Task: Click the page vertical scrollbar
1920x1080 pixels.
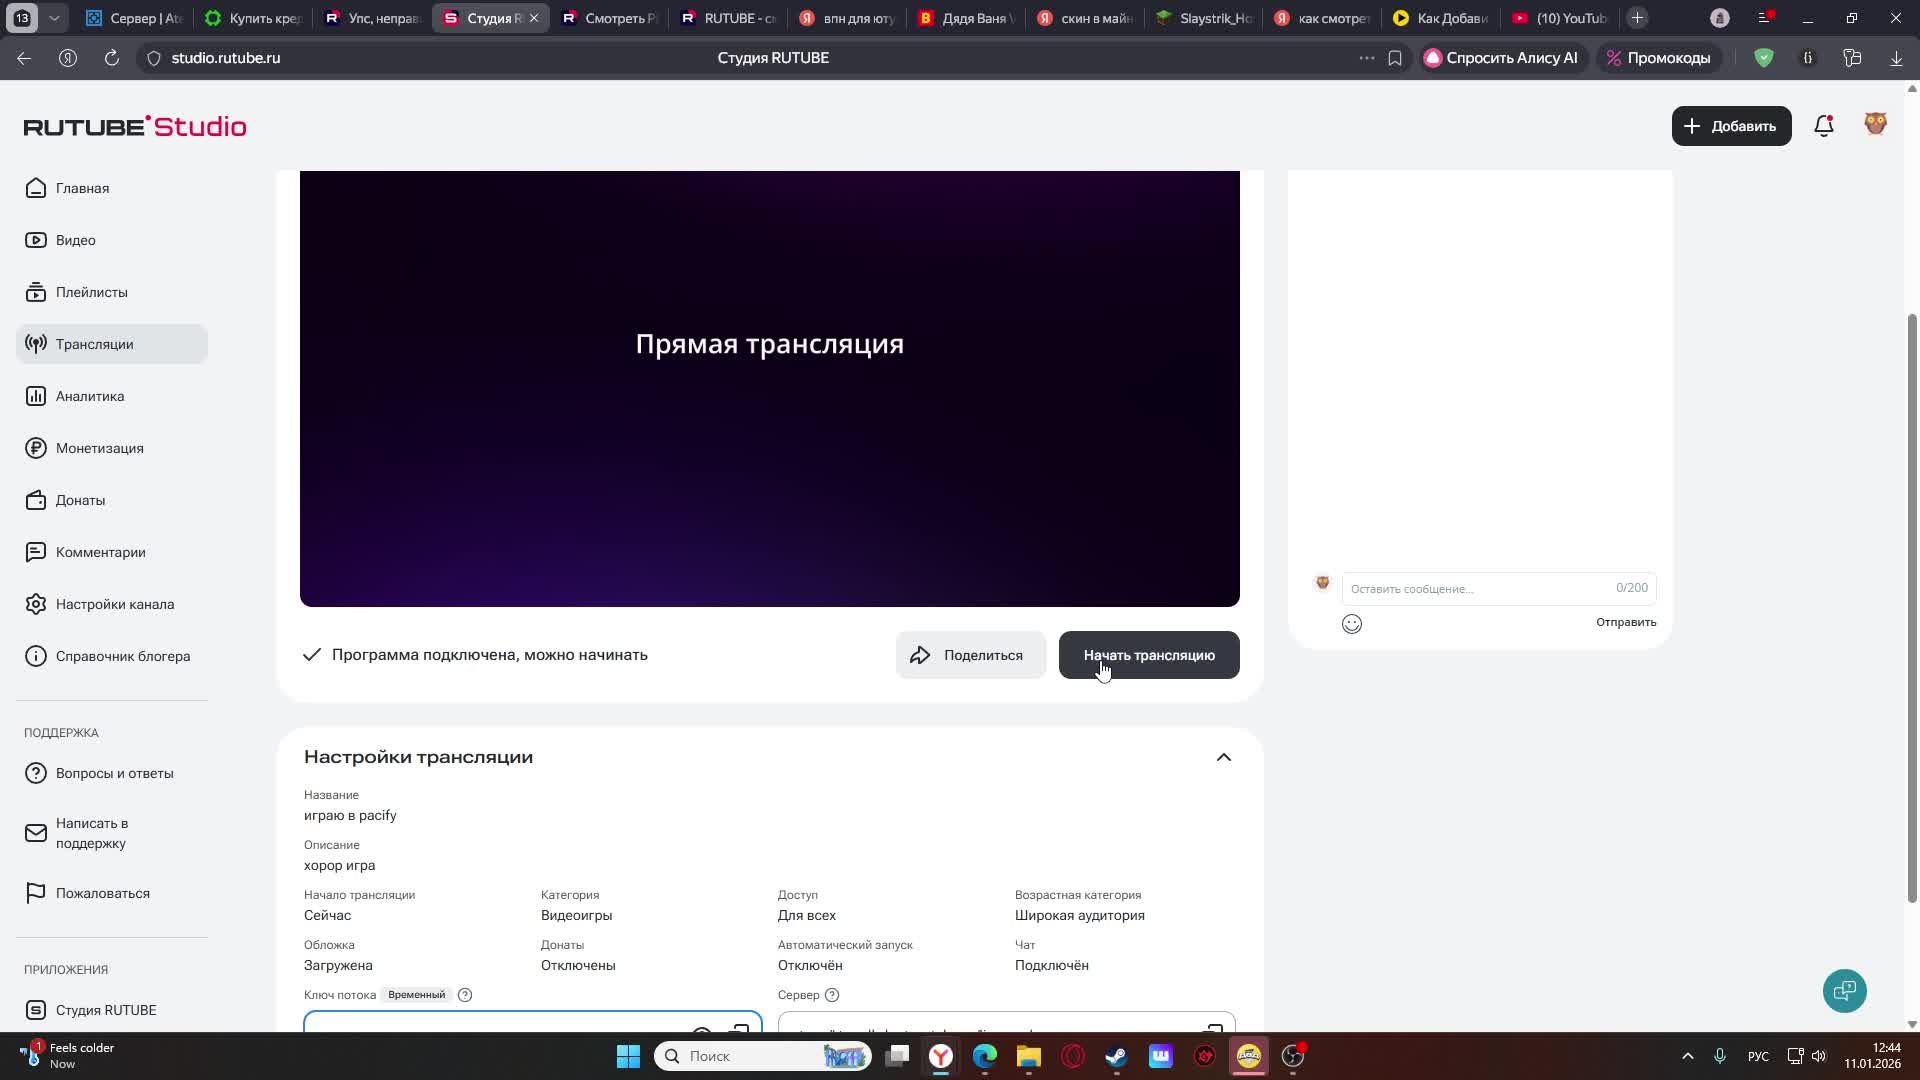Action: 1912,600
